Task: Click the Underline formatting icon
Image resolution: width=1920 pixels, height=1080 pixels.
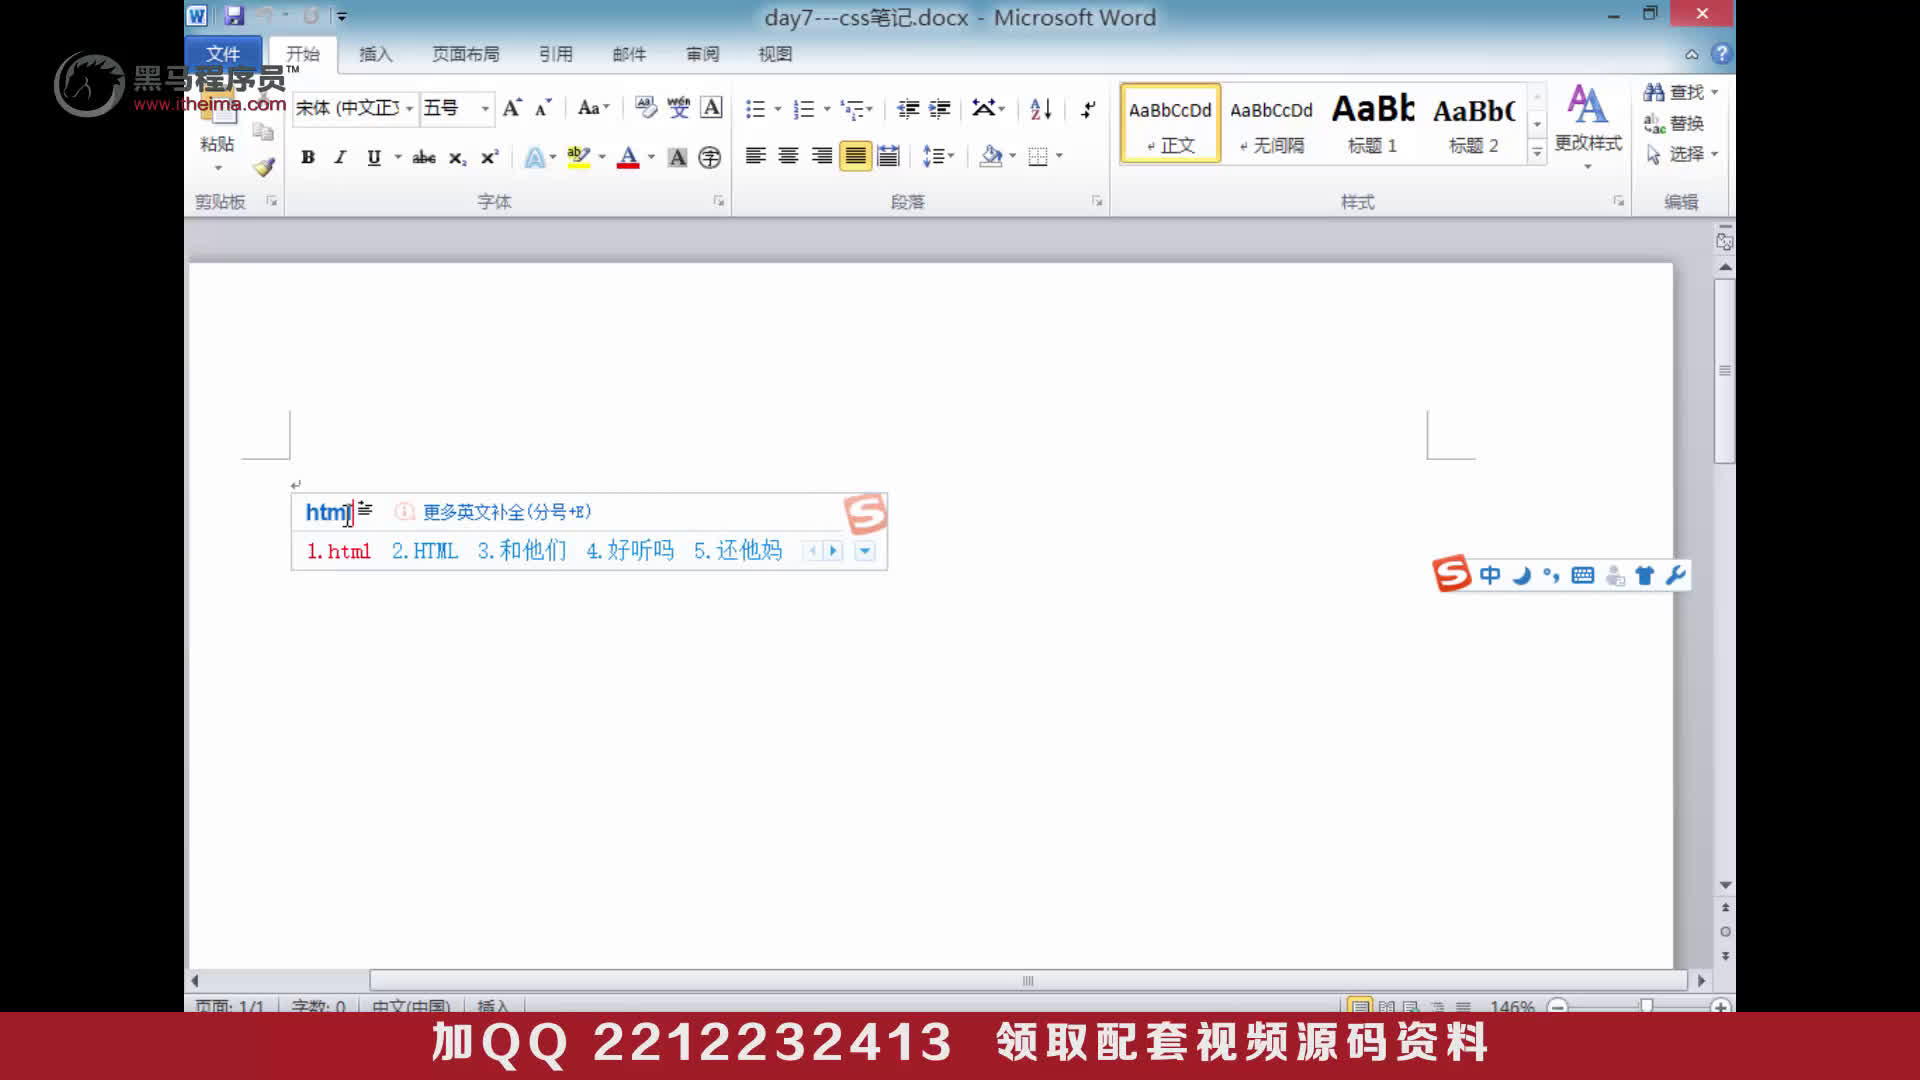Action: point(373,157)
